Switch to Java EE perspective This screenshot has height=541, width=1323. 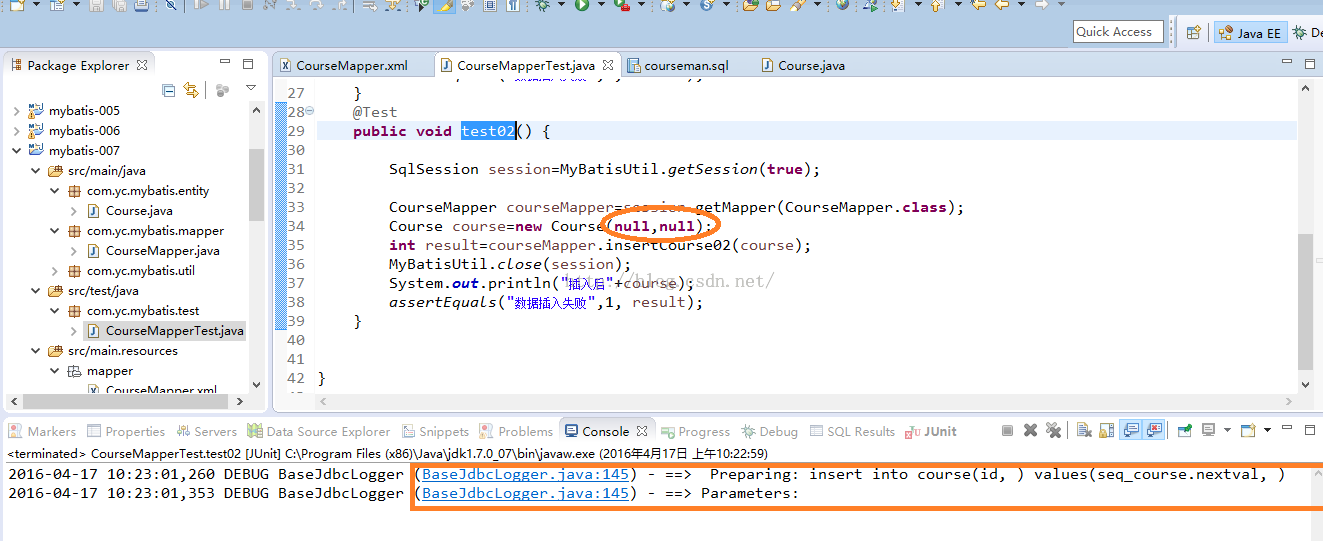[1249, 33]
